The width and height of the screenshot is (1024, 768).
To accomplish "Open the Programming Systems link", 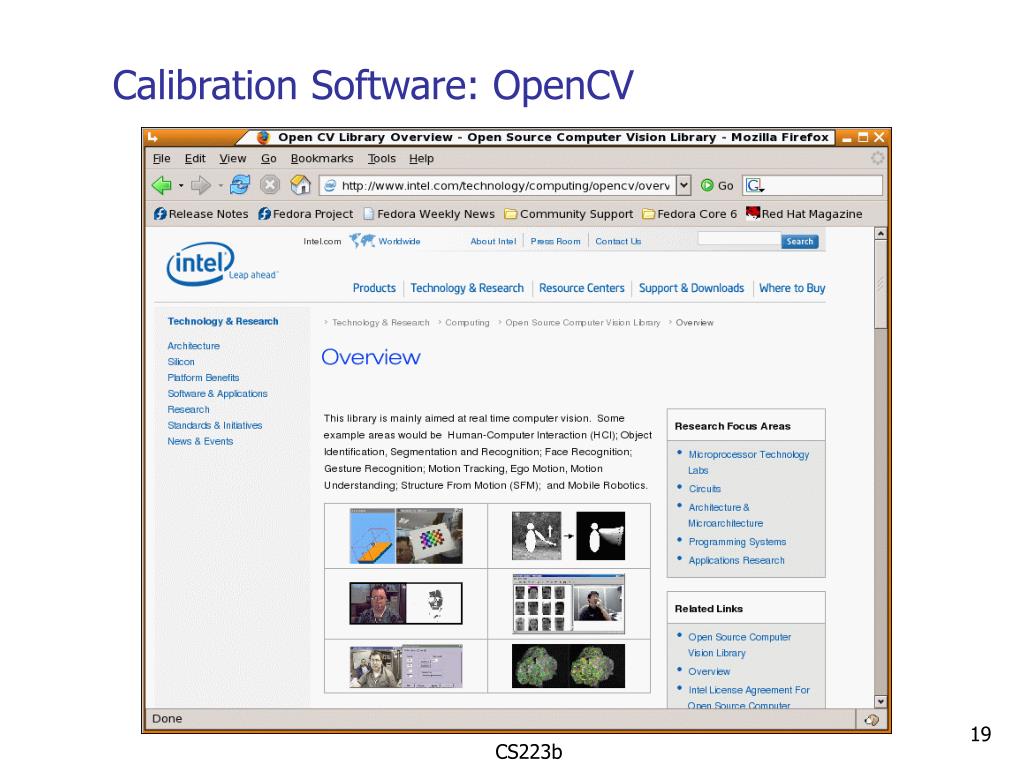I will (x=737, y=542).
